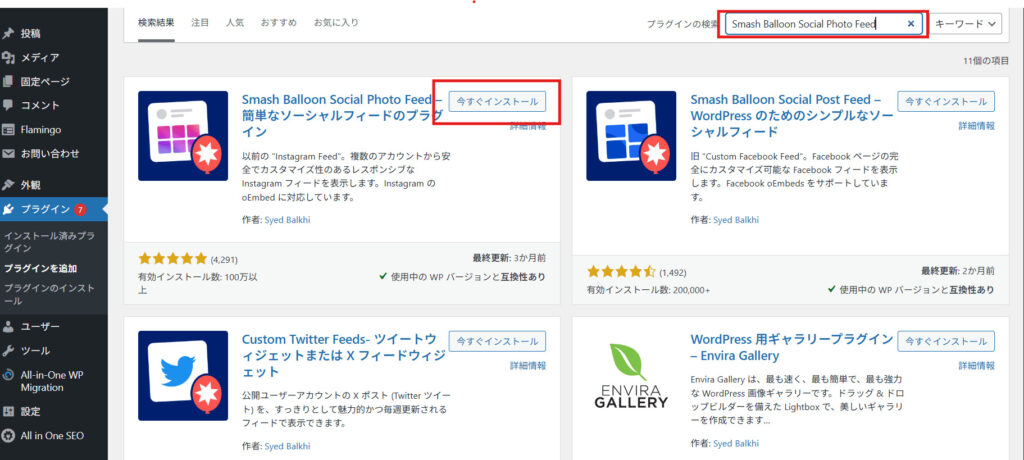Image resolution: width=1024 pixels, height=460 pixels.
Task: Click the メディア media icon
Action: pos(8,58)
